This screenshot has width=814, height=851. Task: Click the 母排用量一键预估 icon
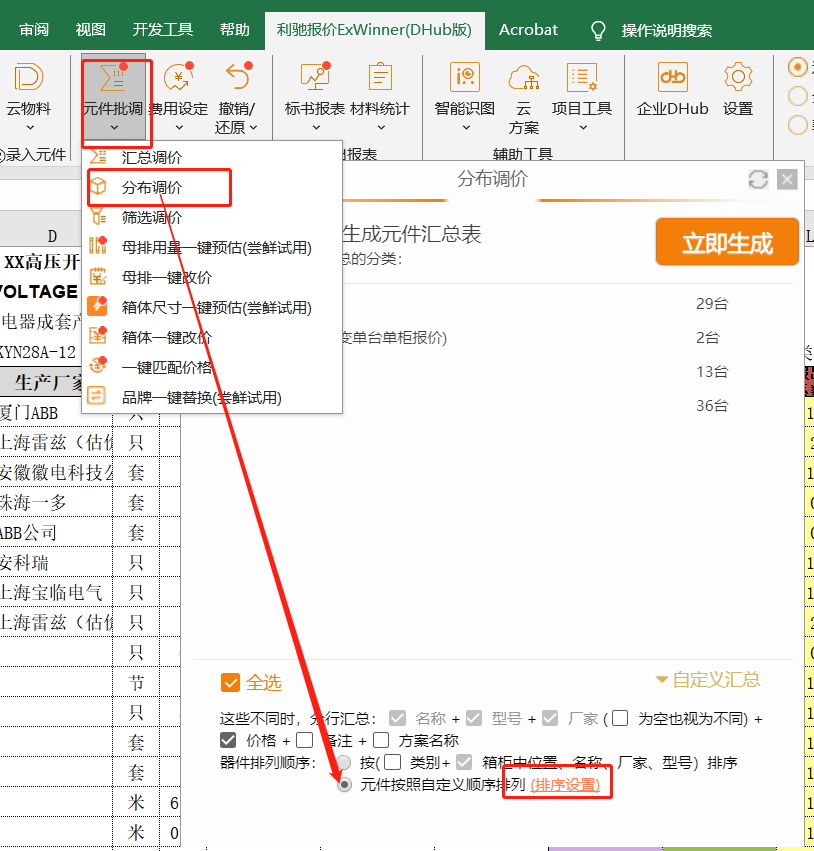point(98,247)
